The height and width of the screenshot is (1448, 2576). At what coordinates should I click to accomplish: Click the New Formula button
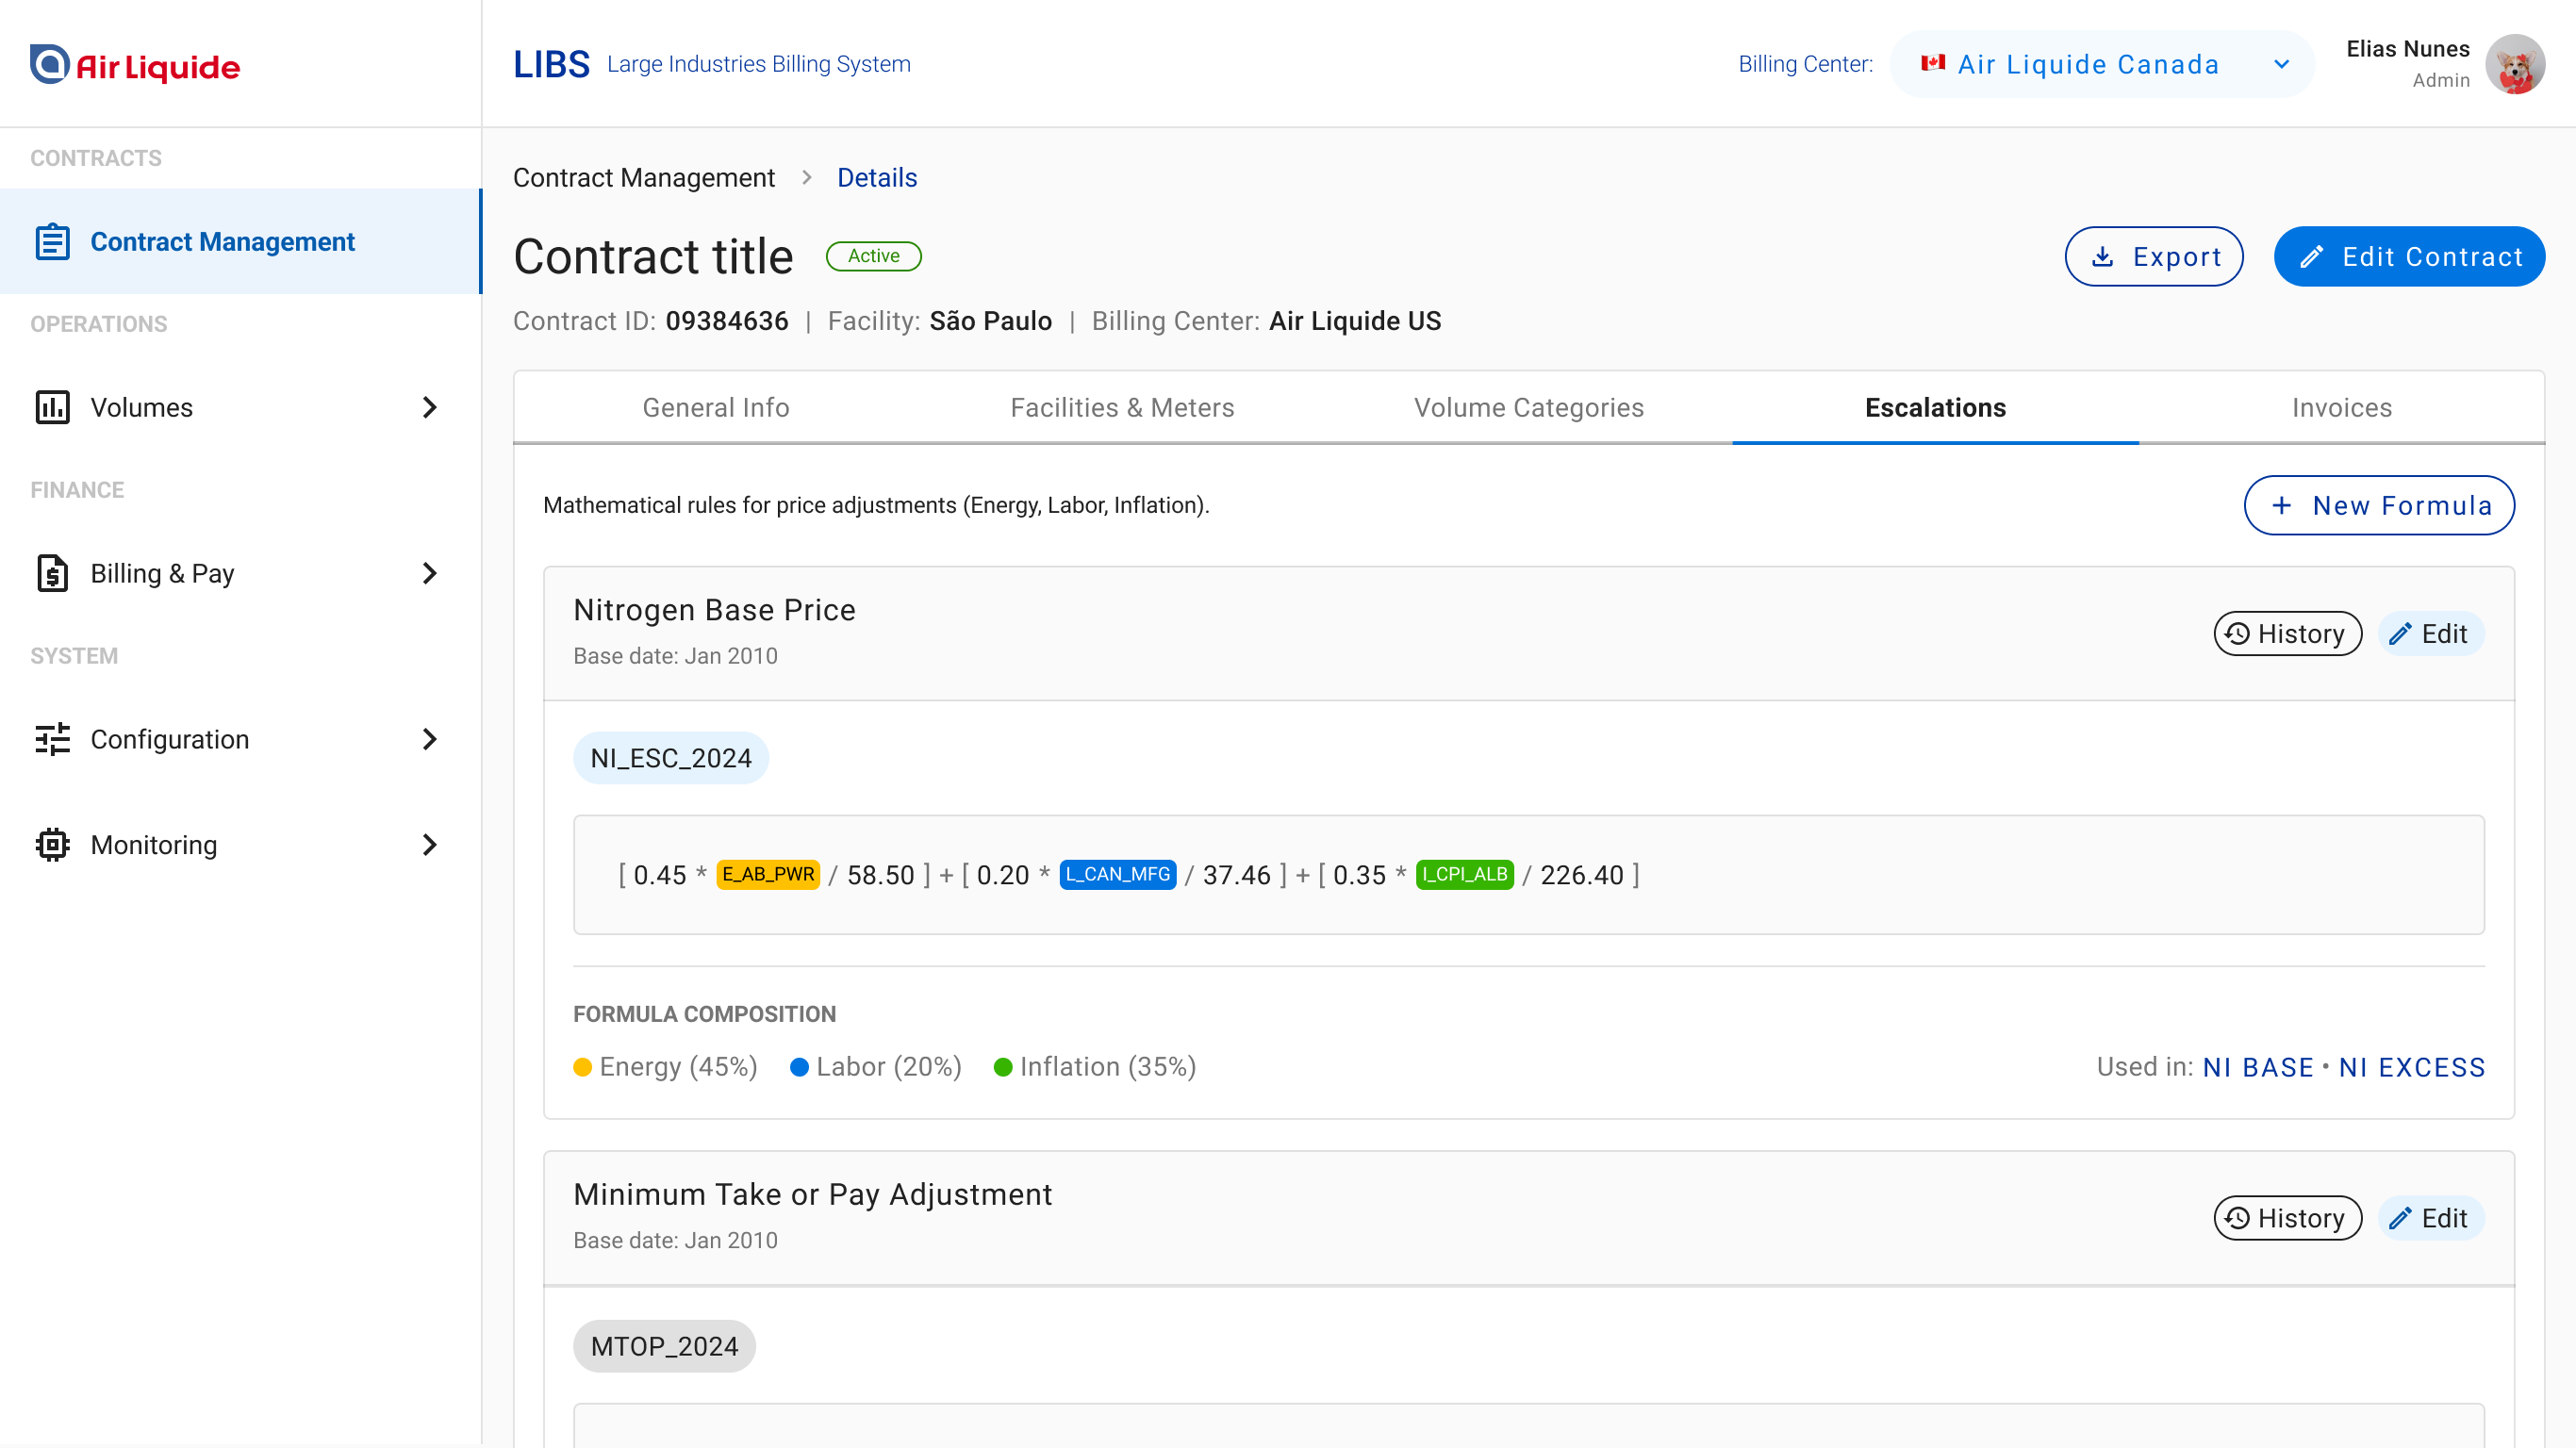[2378, 506]
